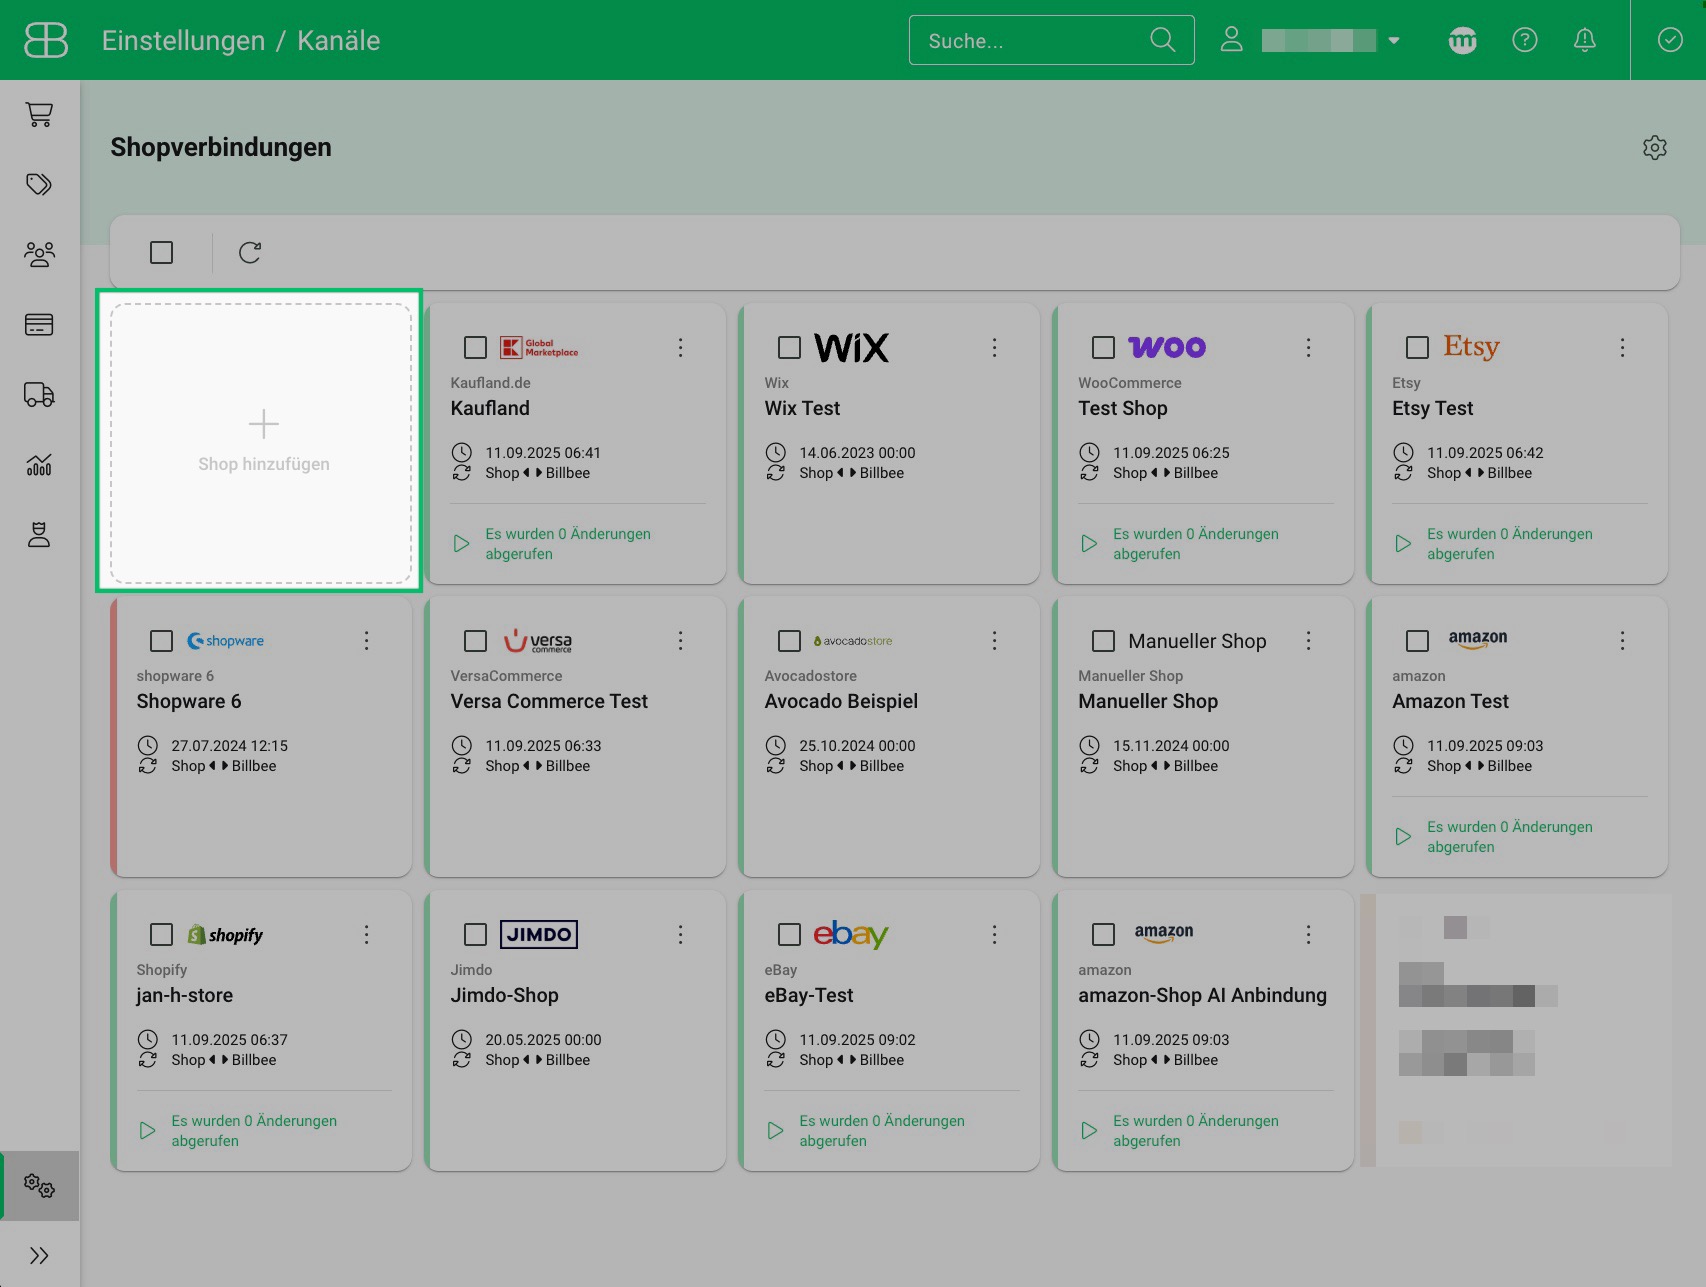1706x1287 pixels.
Task: Select the eBay-Test shop checkbox
Action: (789, 934)
